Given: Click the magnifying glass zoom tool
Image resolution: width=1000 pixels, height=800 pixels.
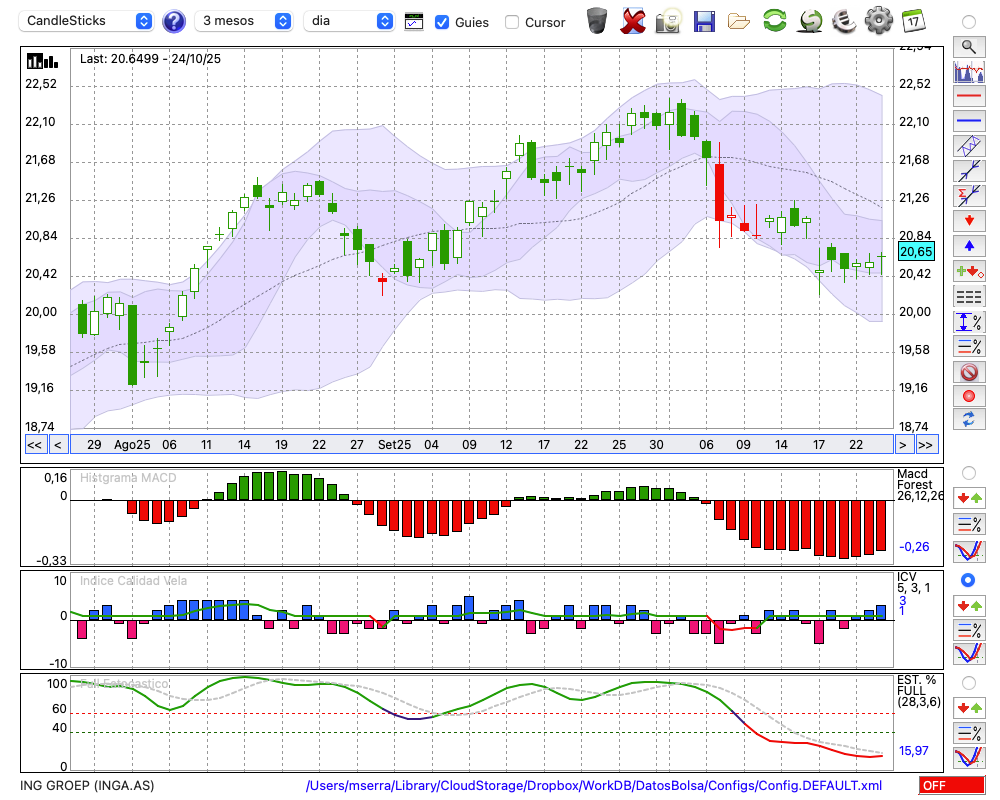Looking at the screenshot, I should point(968,46).
